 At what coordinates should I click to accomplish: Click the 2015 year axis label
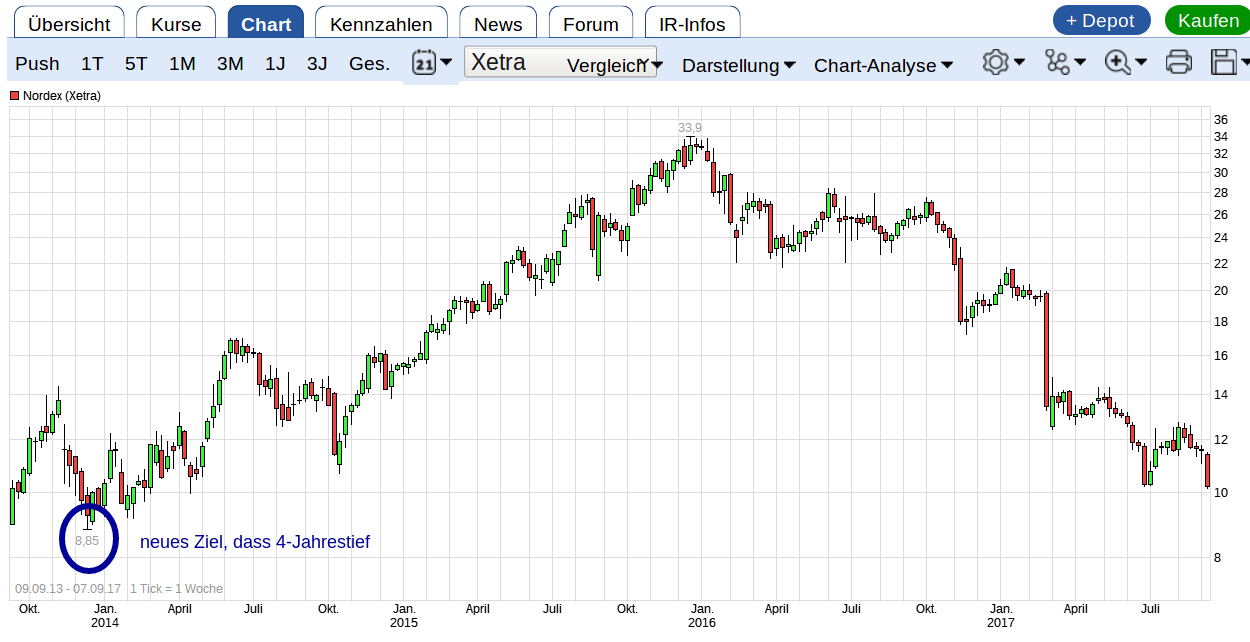pyautogui.click(x=404, y=623)
